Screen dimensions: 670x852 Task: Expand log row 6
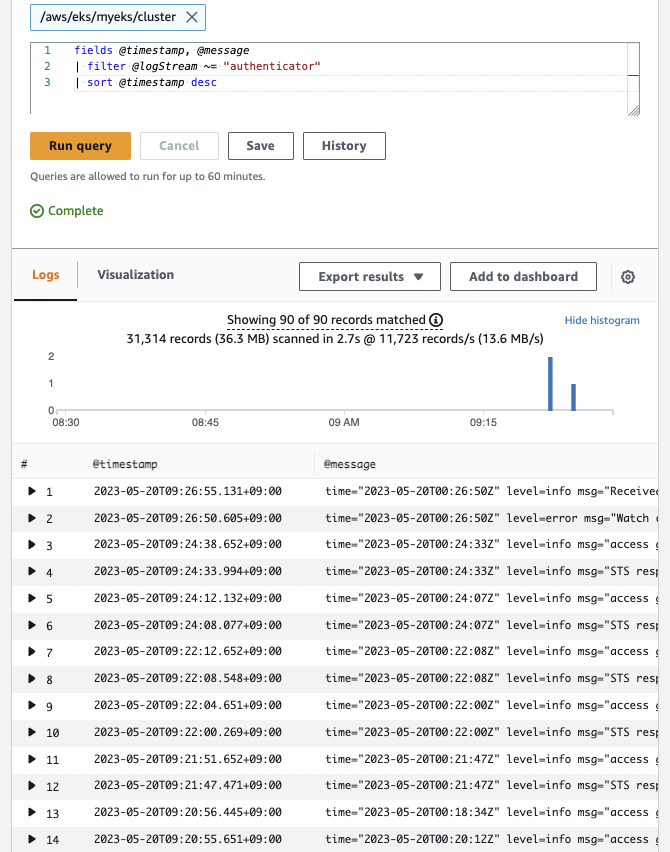[32, 625]
